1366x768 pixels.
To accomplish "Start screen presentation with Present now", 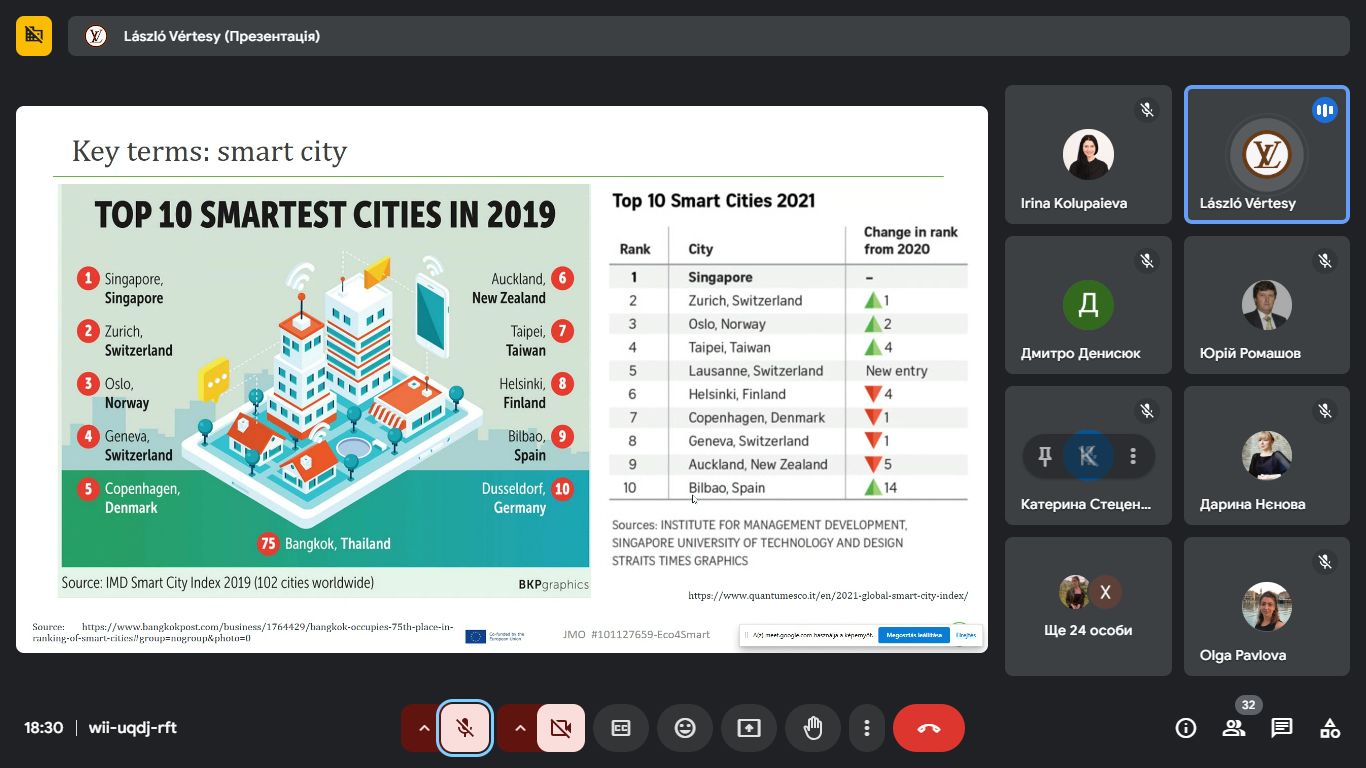I will pyautogui.click(x=749, y=728).
